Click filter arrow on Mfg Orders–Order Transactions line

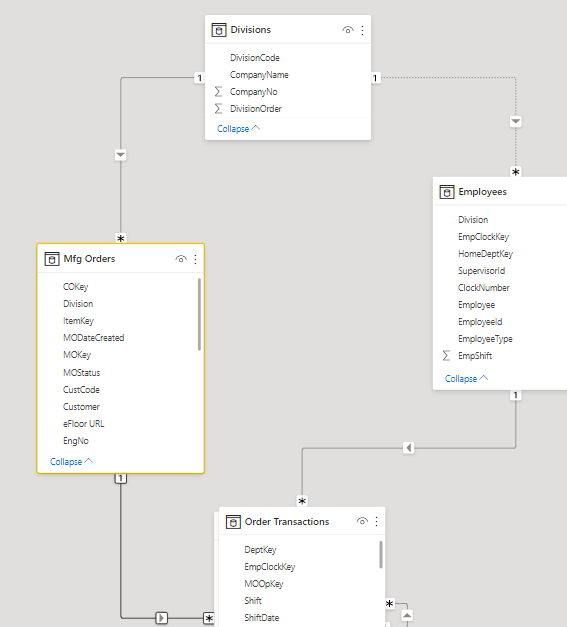point(162,618)
